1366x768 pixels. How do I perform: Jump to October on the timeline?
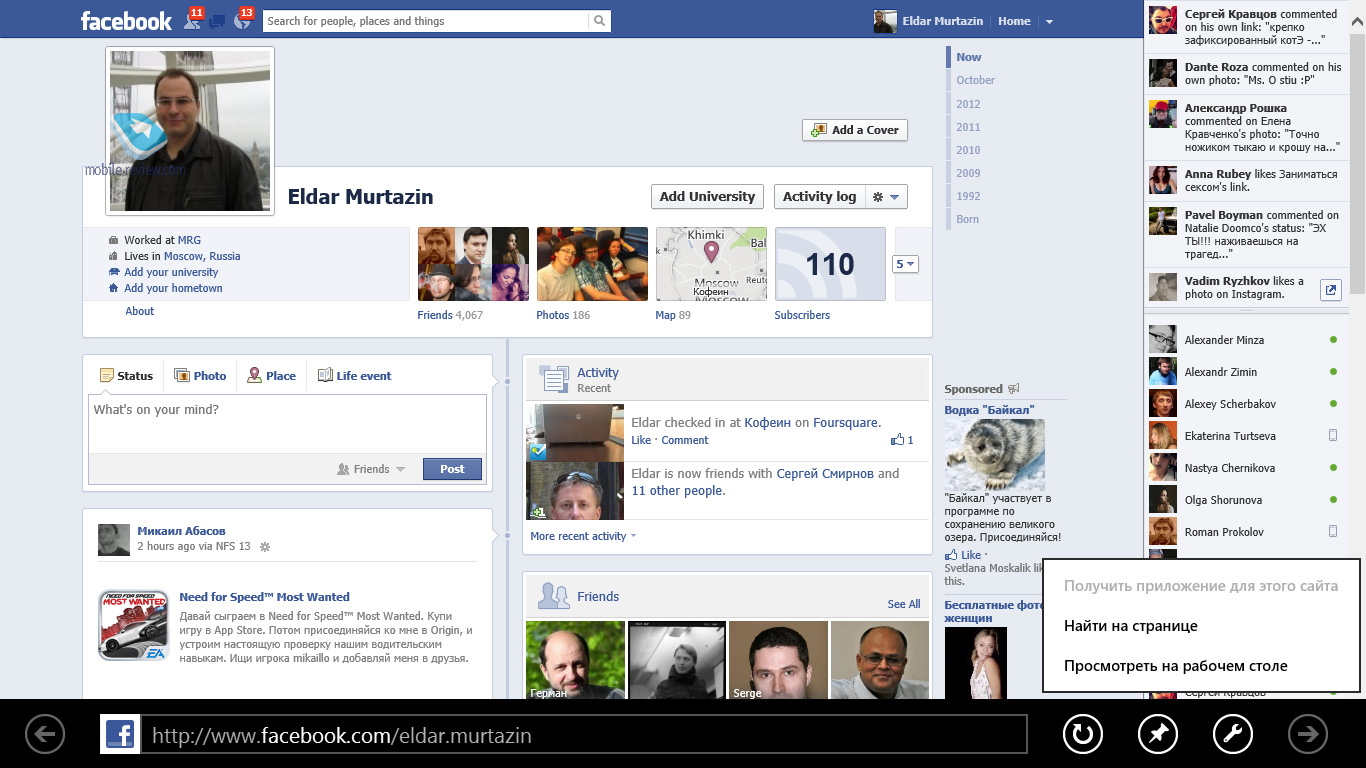(x=976, y=80)
